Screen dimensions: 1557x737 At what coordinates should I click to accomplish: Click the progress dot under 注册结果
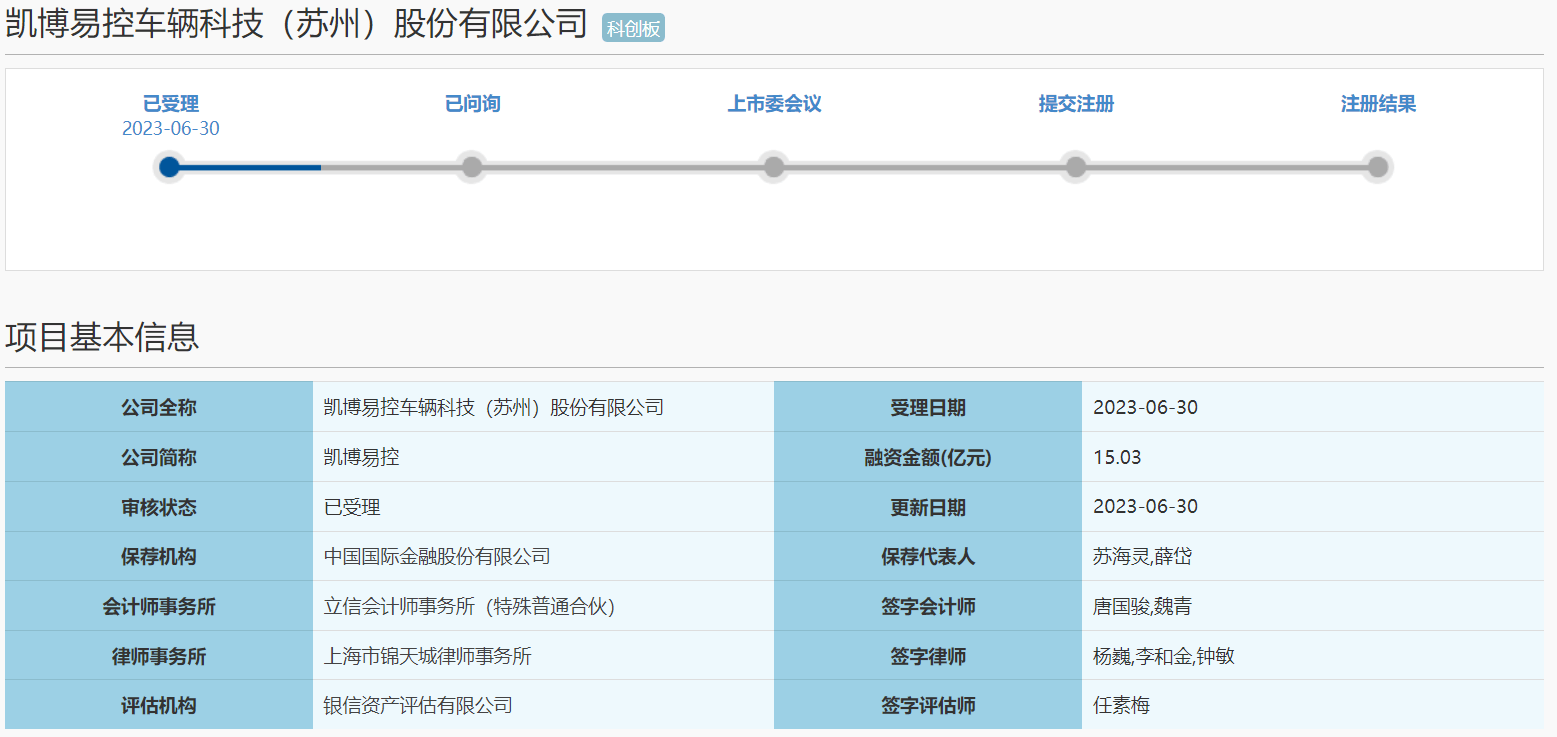[x=1378, y=167]
